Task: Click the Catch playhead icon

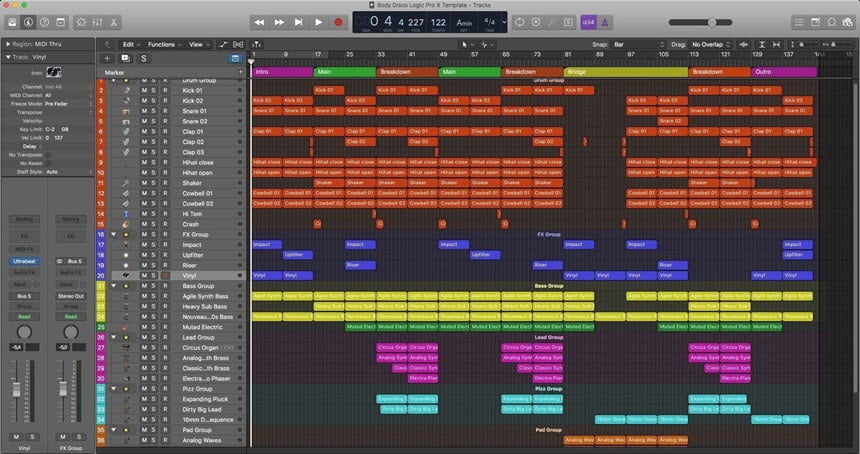Action: [x=256, y=44]
